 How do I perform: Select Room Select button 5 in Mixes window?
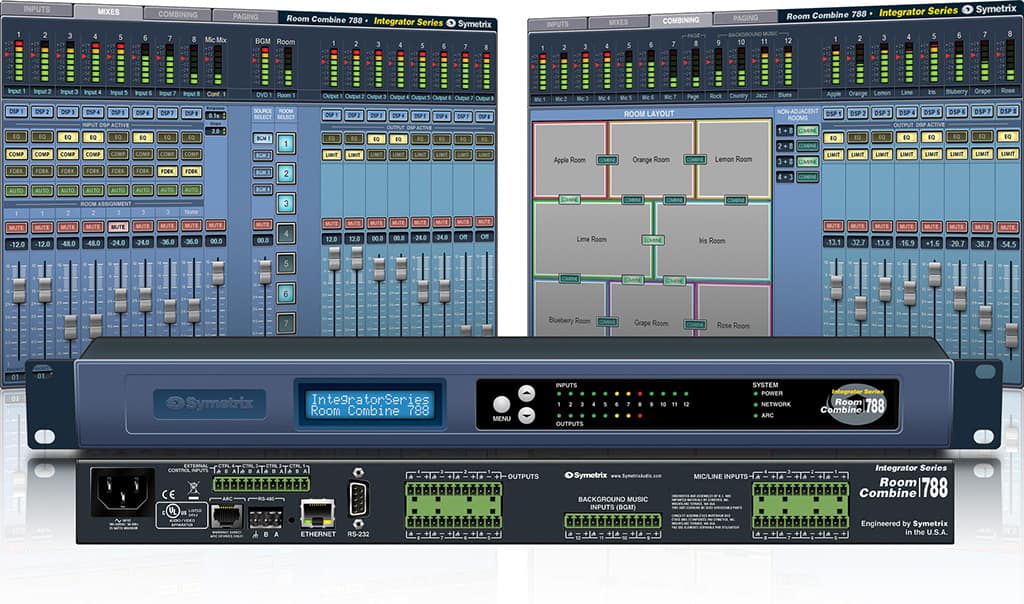click(x=286, y=264)
